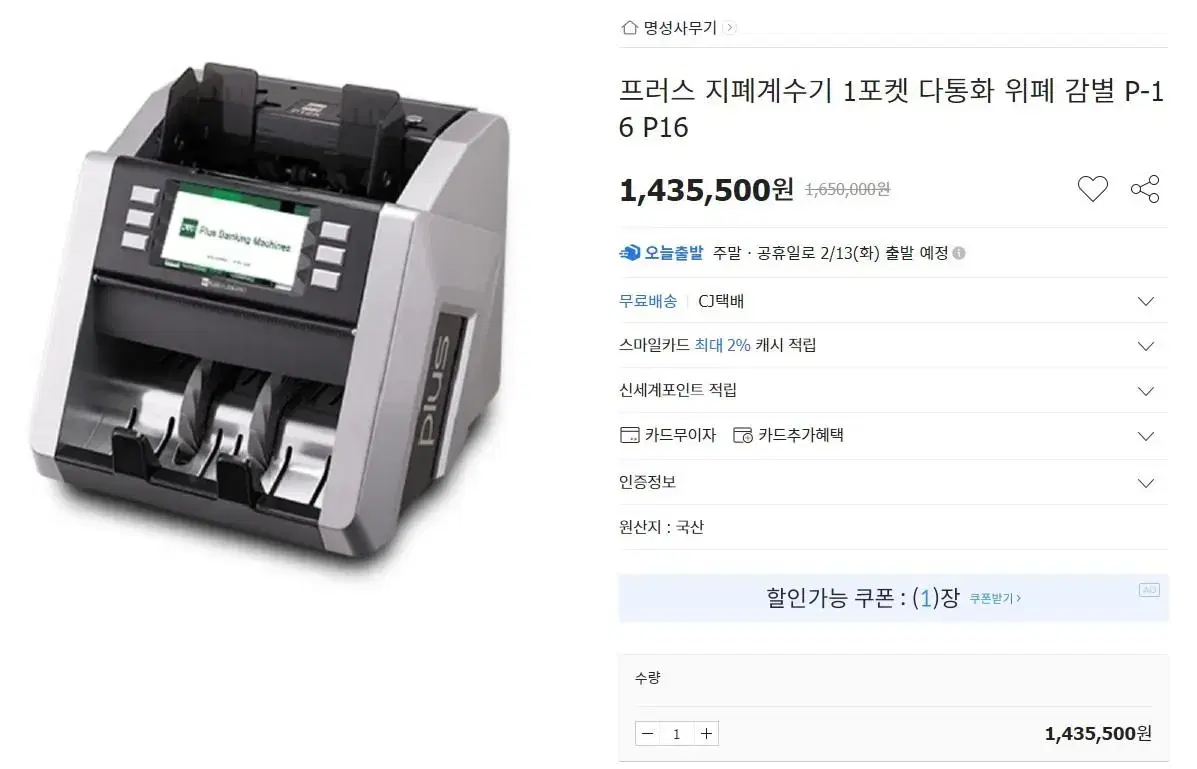Click the AD badge in coupon banner
Image resolution: width=1197 pixels, height=769 pixels.
(x=1149, y=590)
